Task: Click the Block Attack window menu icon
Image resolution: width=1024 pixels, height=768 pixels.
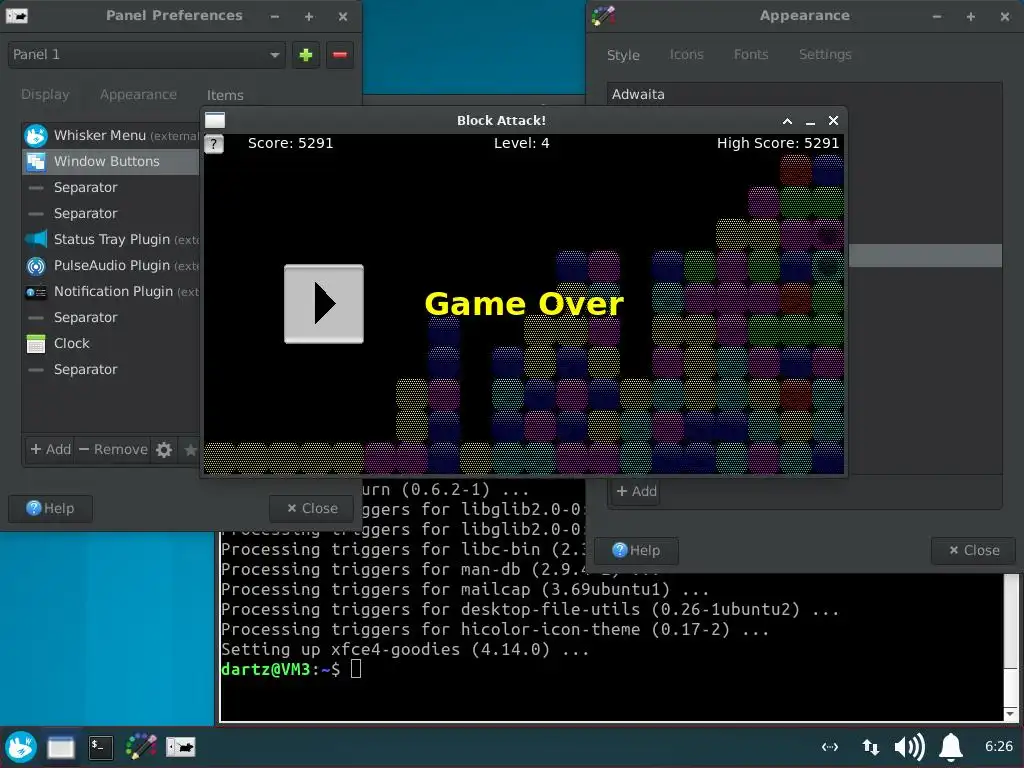Action: (x=215, y=120)
